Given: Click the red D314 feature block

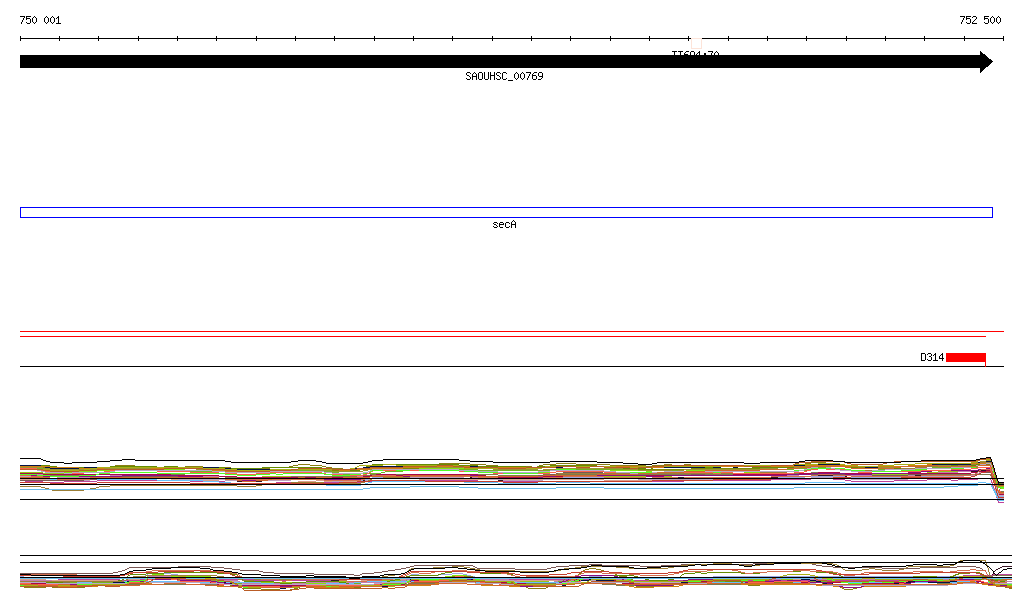Looking at the screenshot, I should tap(965, 357).
